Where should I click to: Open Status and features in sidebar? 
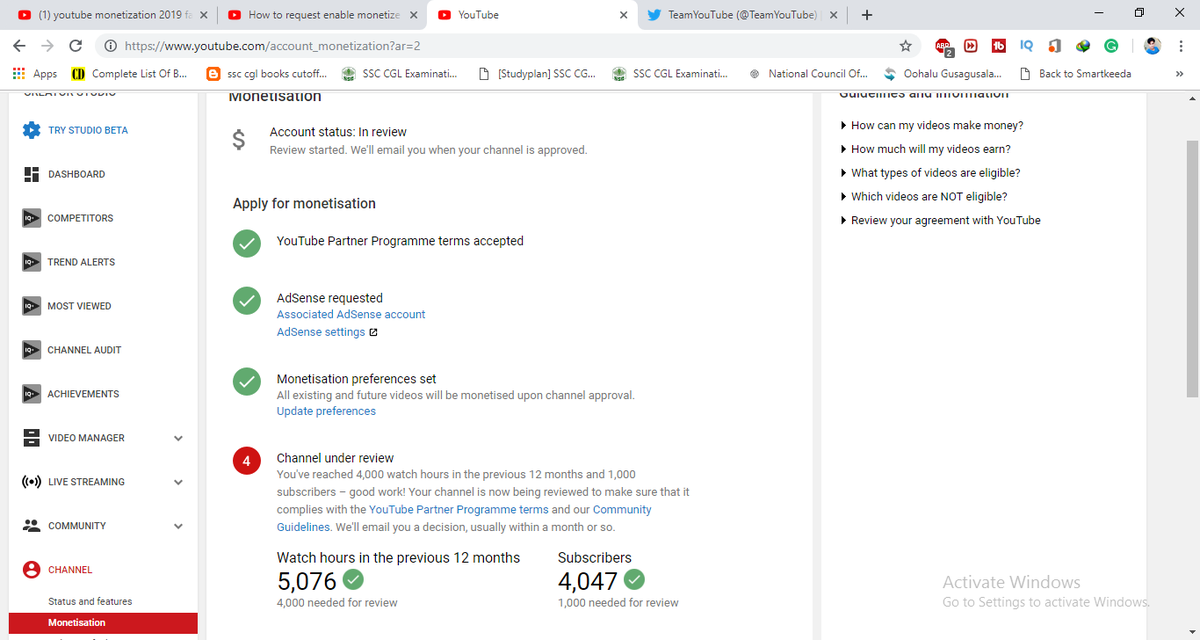pos(90,601)
